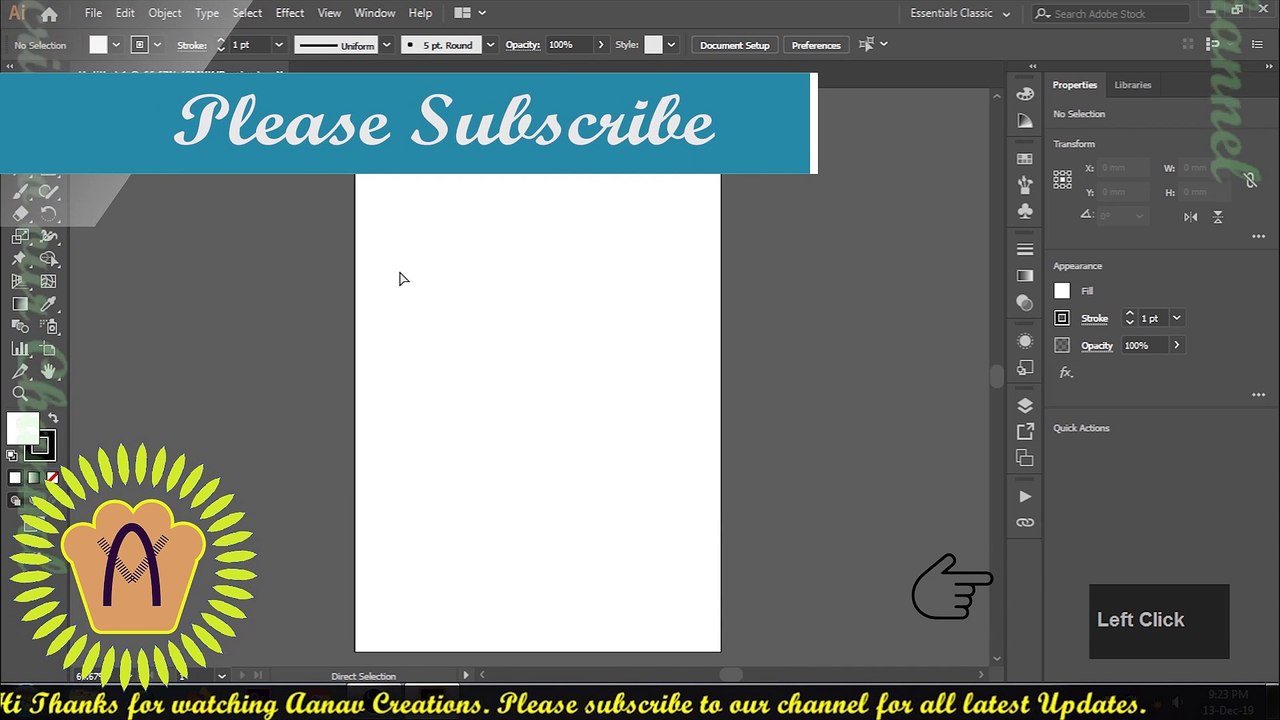Select the Gradient tool
The height and width of the screenshot is (720, 1280).
coord(20,304)
